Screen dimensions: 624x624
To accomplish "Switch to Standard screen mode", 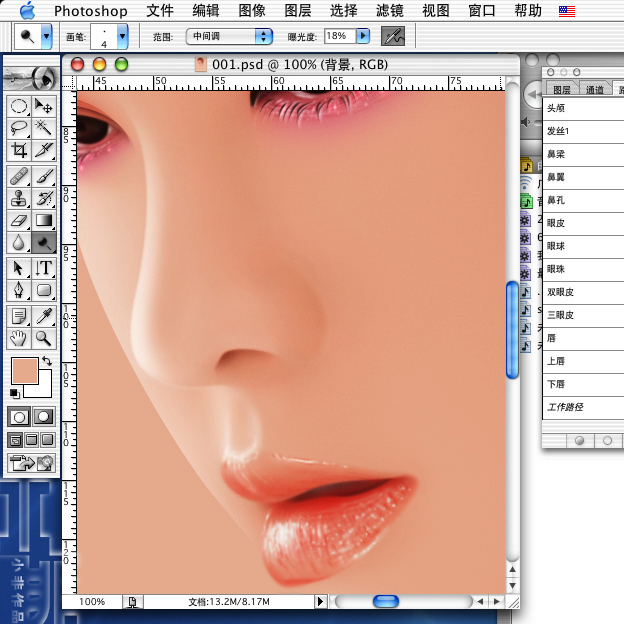I will pyautogui.click(x=15, y=440).
